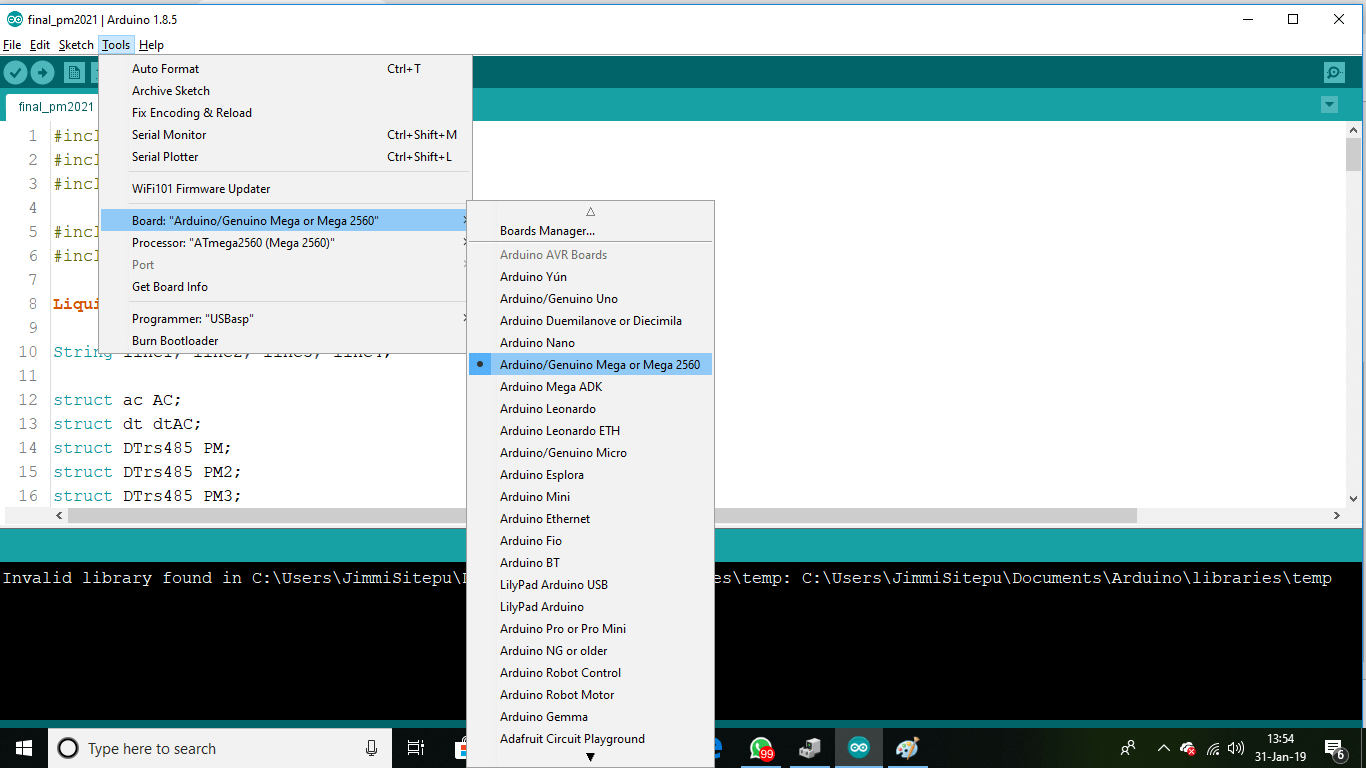Open the Windows Start menu
Viewport: 1366px width, 768px height.
point(24,748)
